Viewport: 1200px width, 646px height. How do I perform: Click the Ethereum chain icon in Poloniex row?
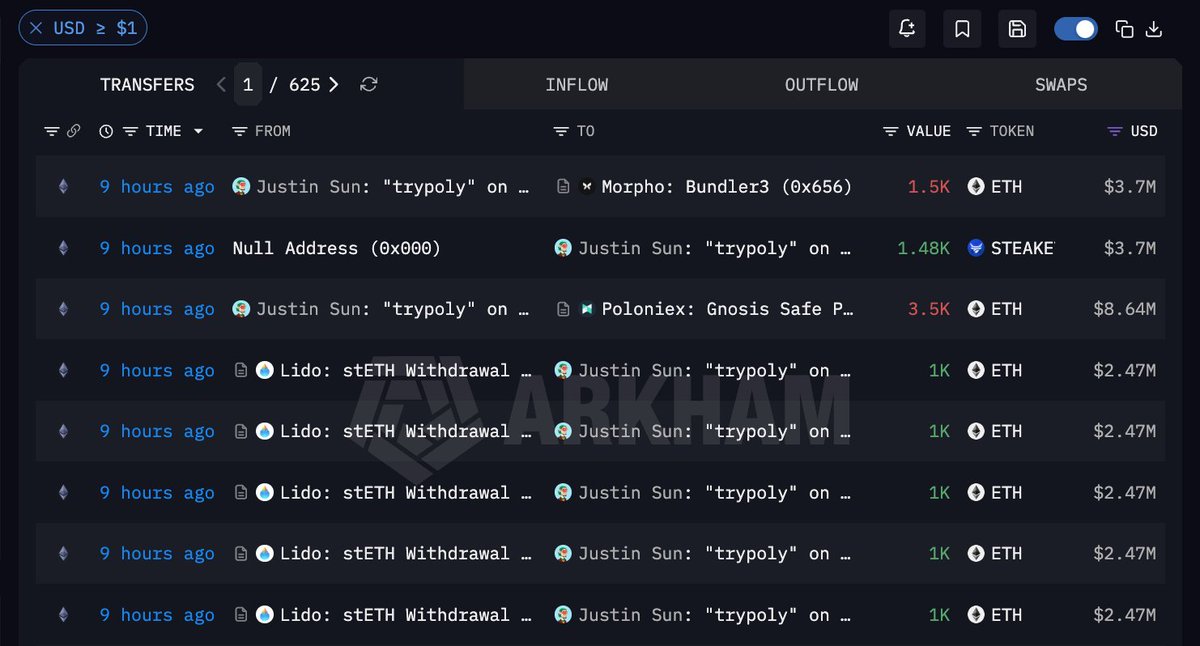[x=63, y=309]
